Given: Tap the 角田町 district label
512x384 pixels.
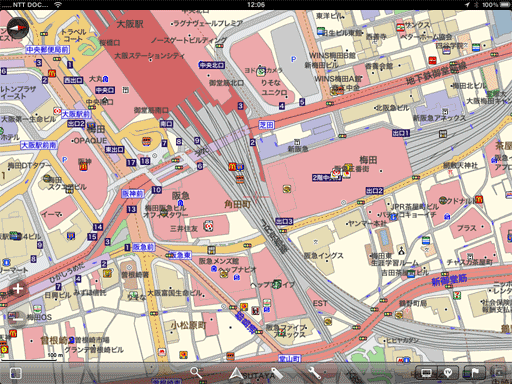Looking at the screenshot, I should point(237,204).
